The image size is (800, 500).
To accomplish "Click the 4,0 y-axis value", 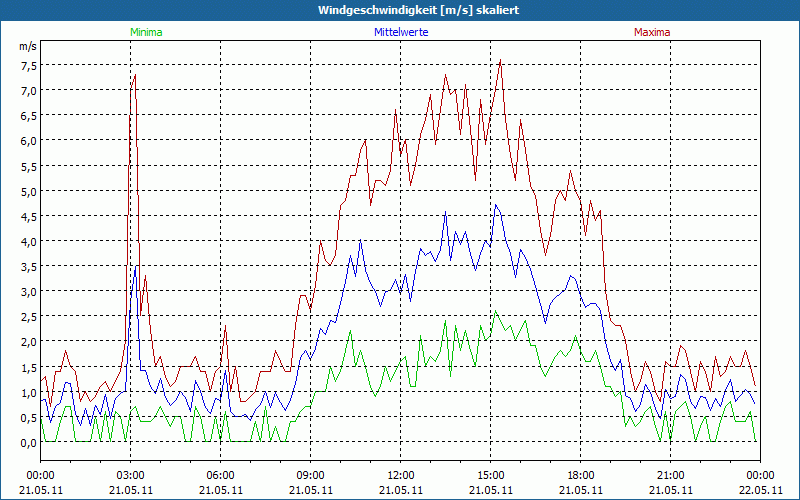I will pos(29,241).
